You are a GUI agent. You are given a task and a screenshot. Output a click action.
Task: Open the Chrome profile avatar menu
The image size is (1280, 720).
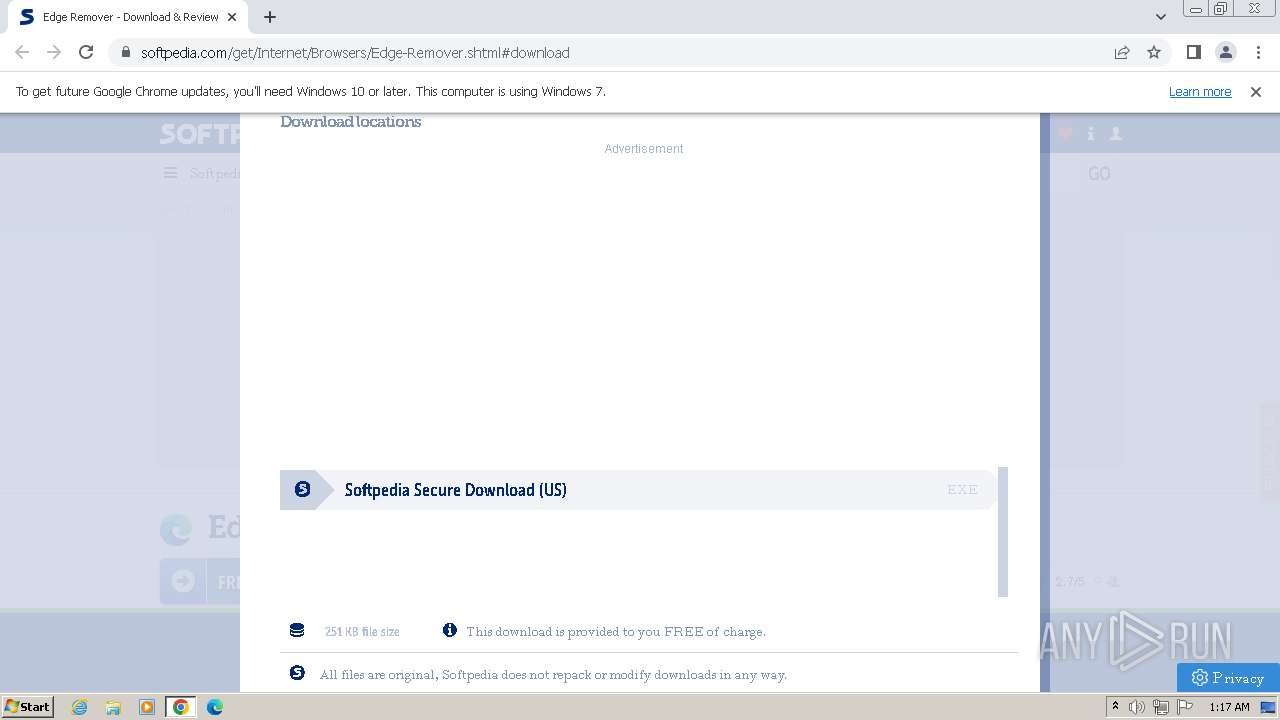tap(1225, 53)
